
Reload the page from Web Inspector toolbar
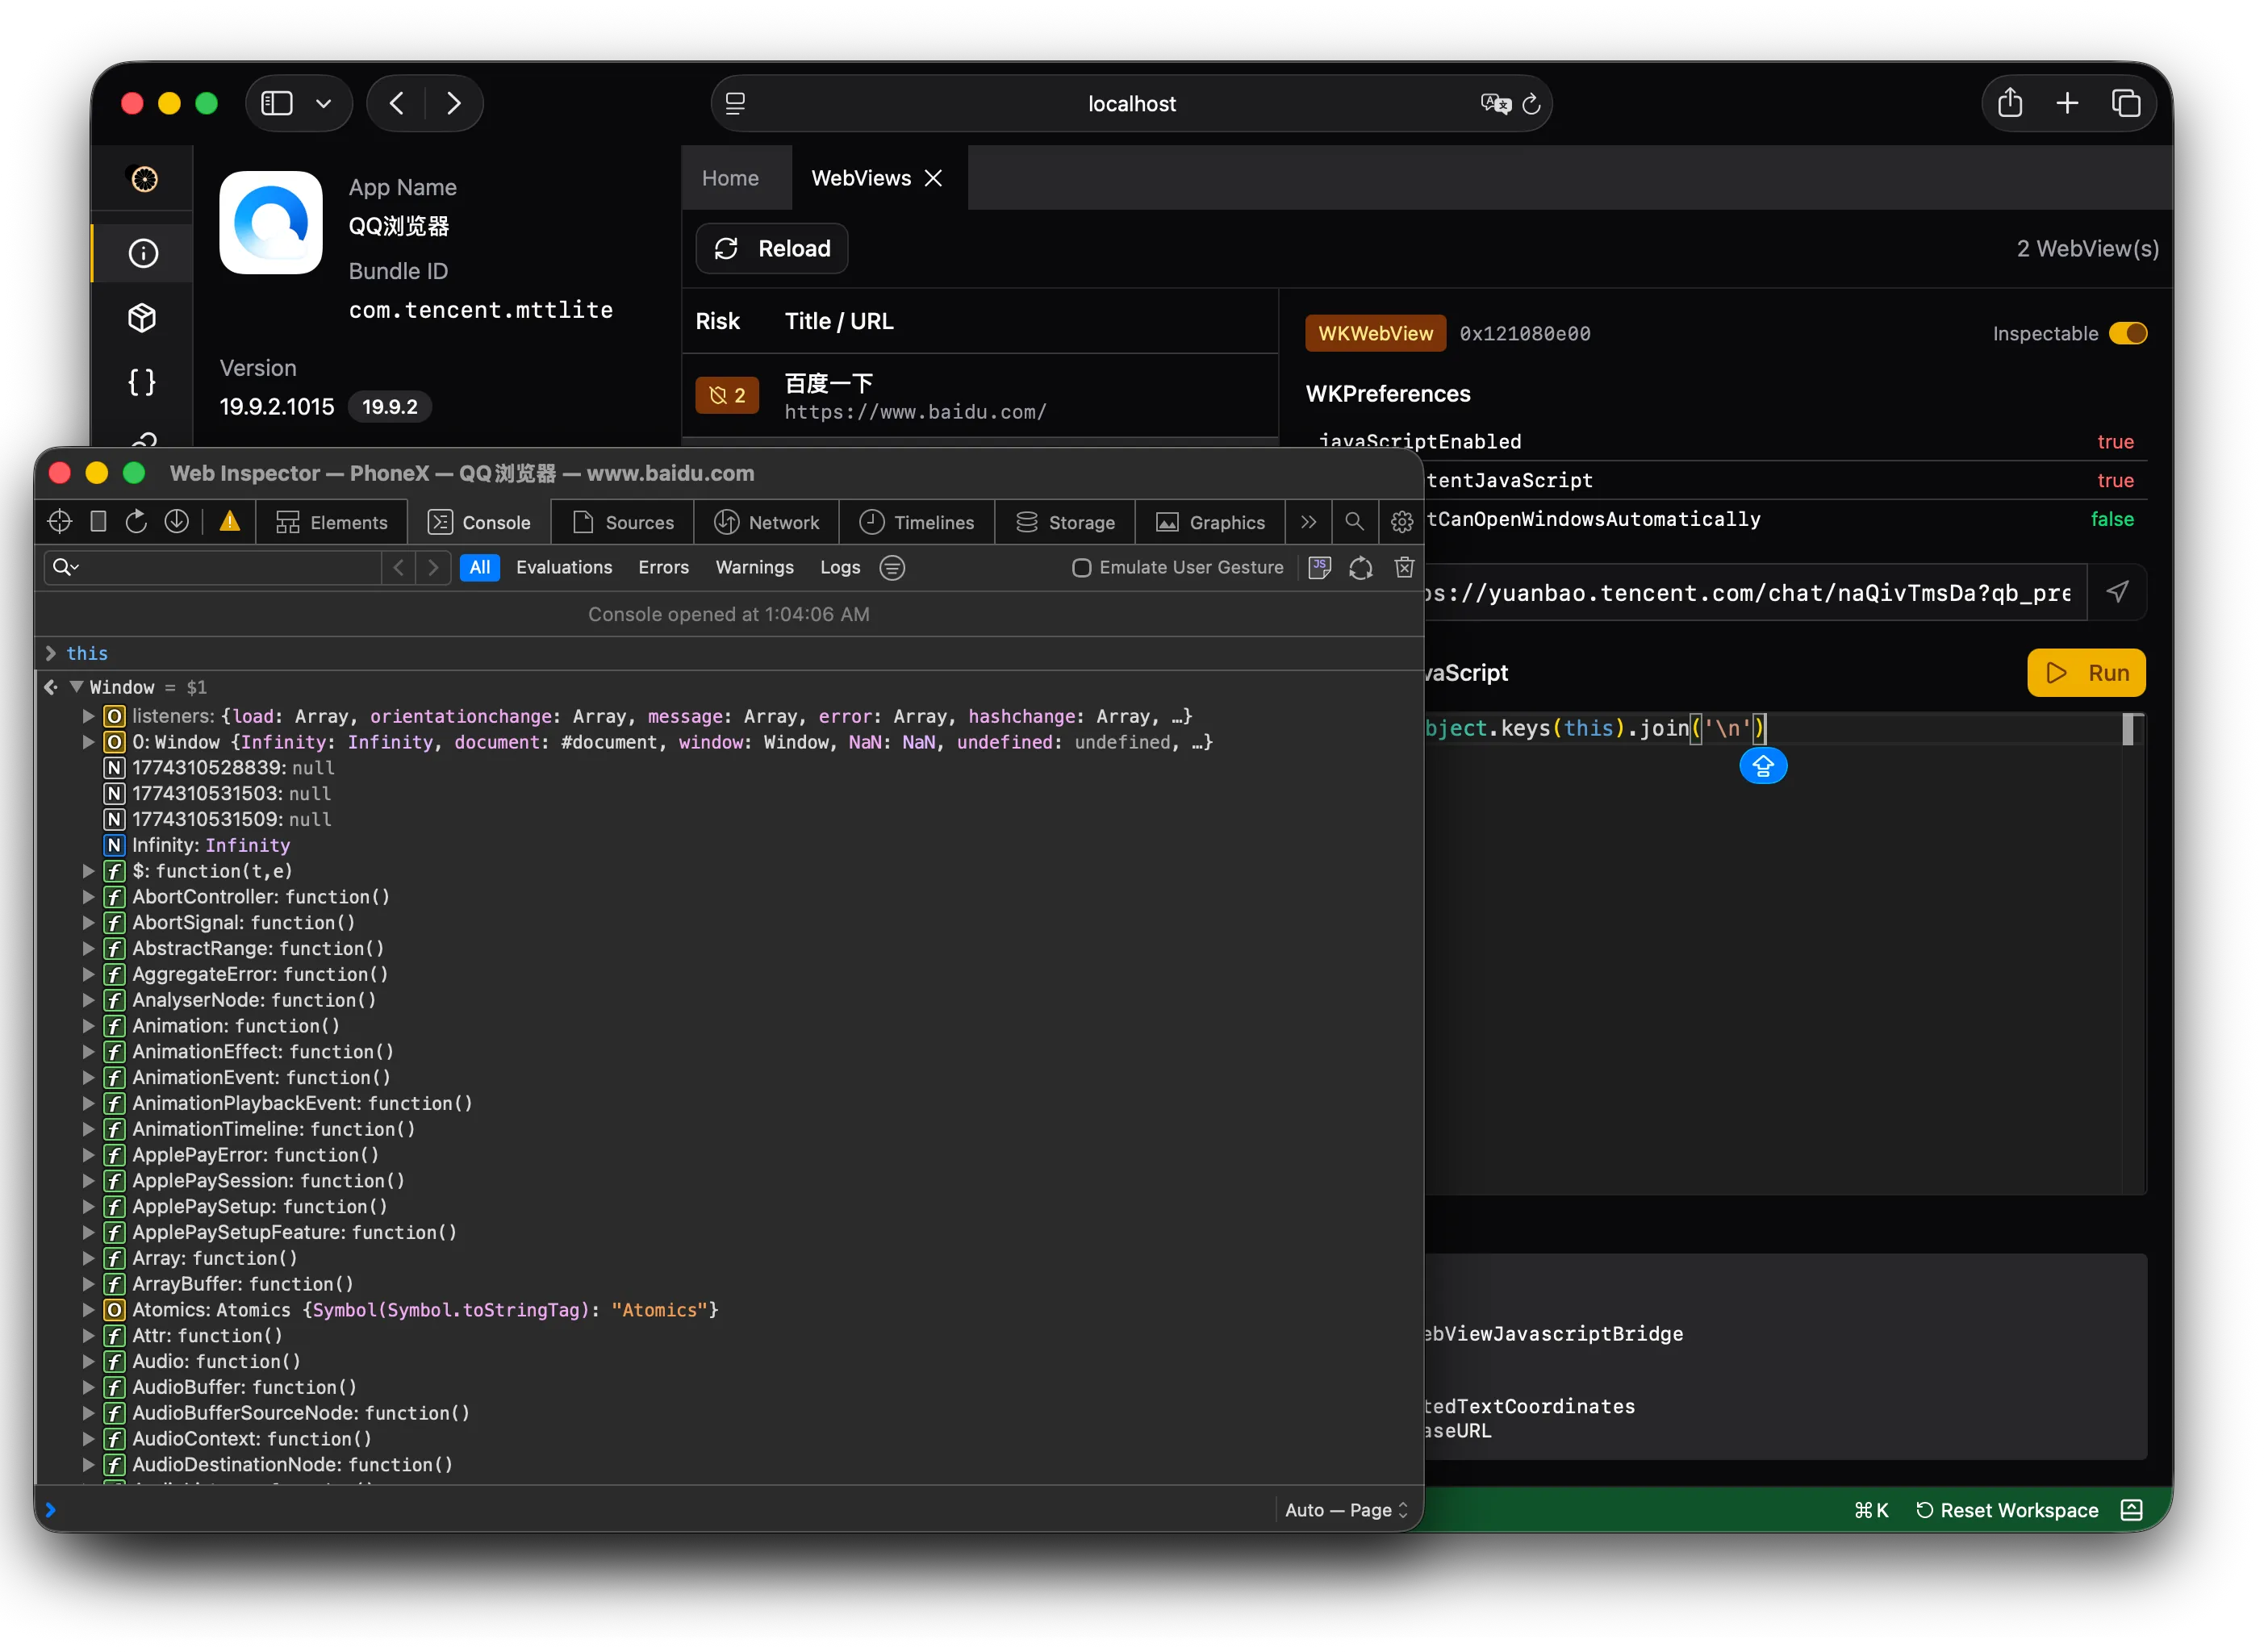pyautogui.click(x=136, y=521)
